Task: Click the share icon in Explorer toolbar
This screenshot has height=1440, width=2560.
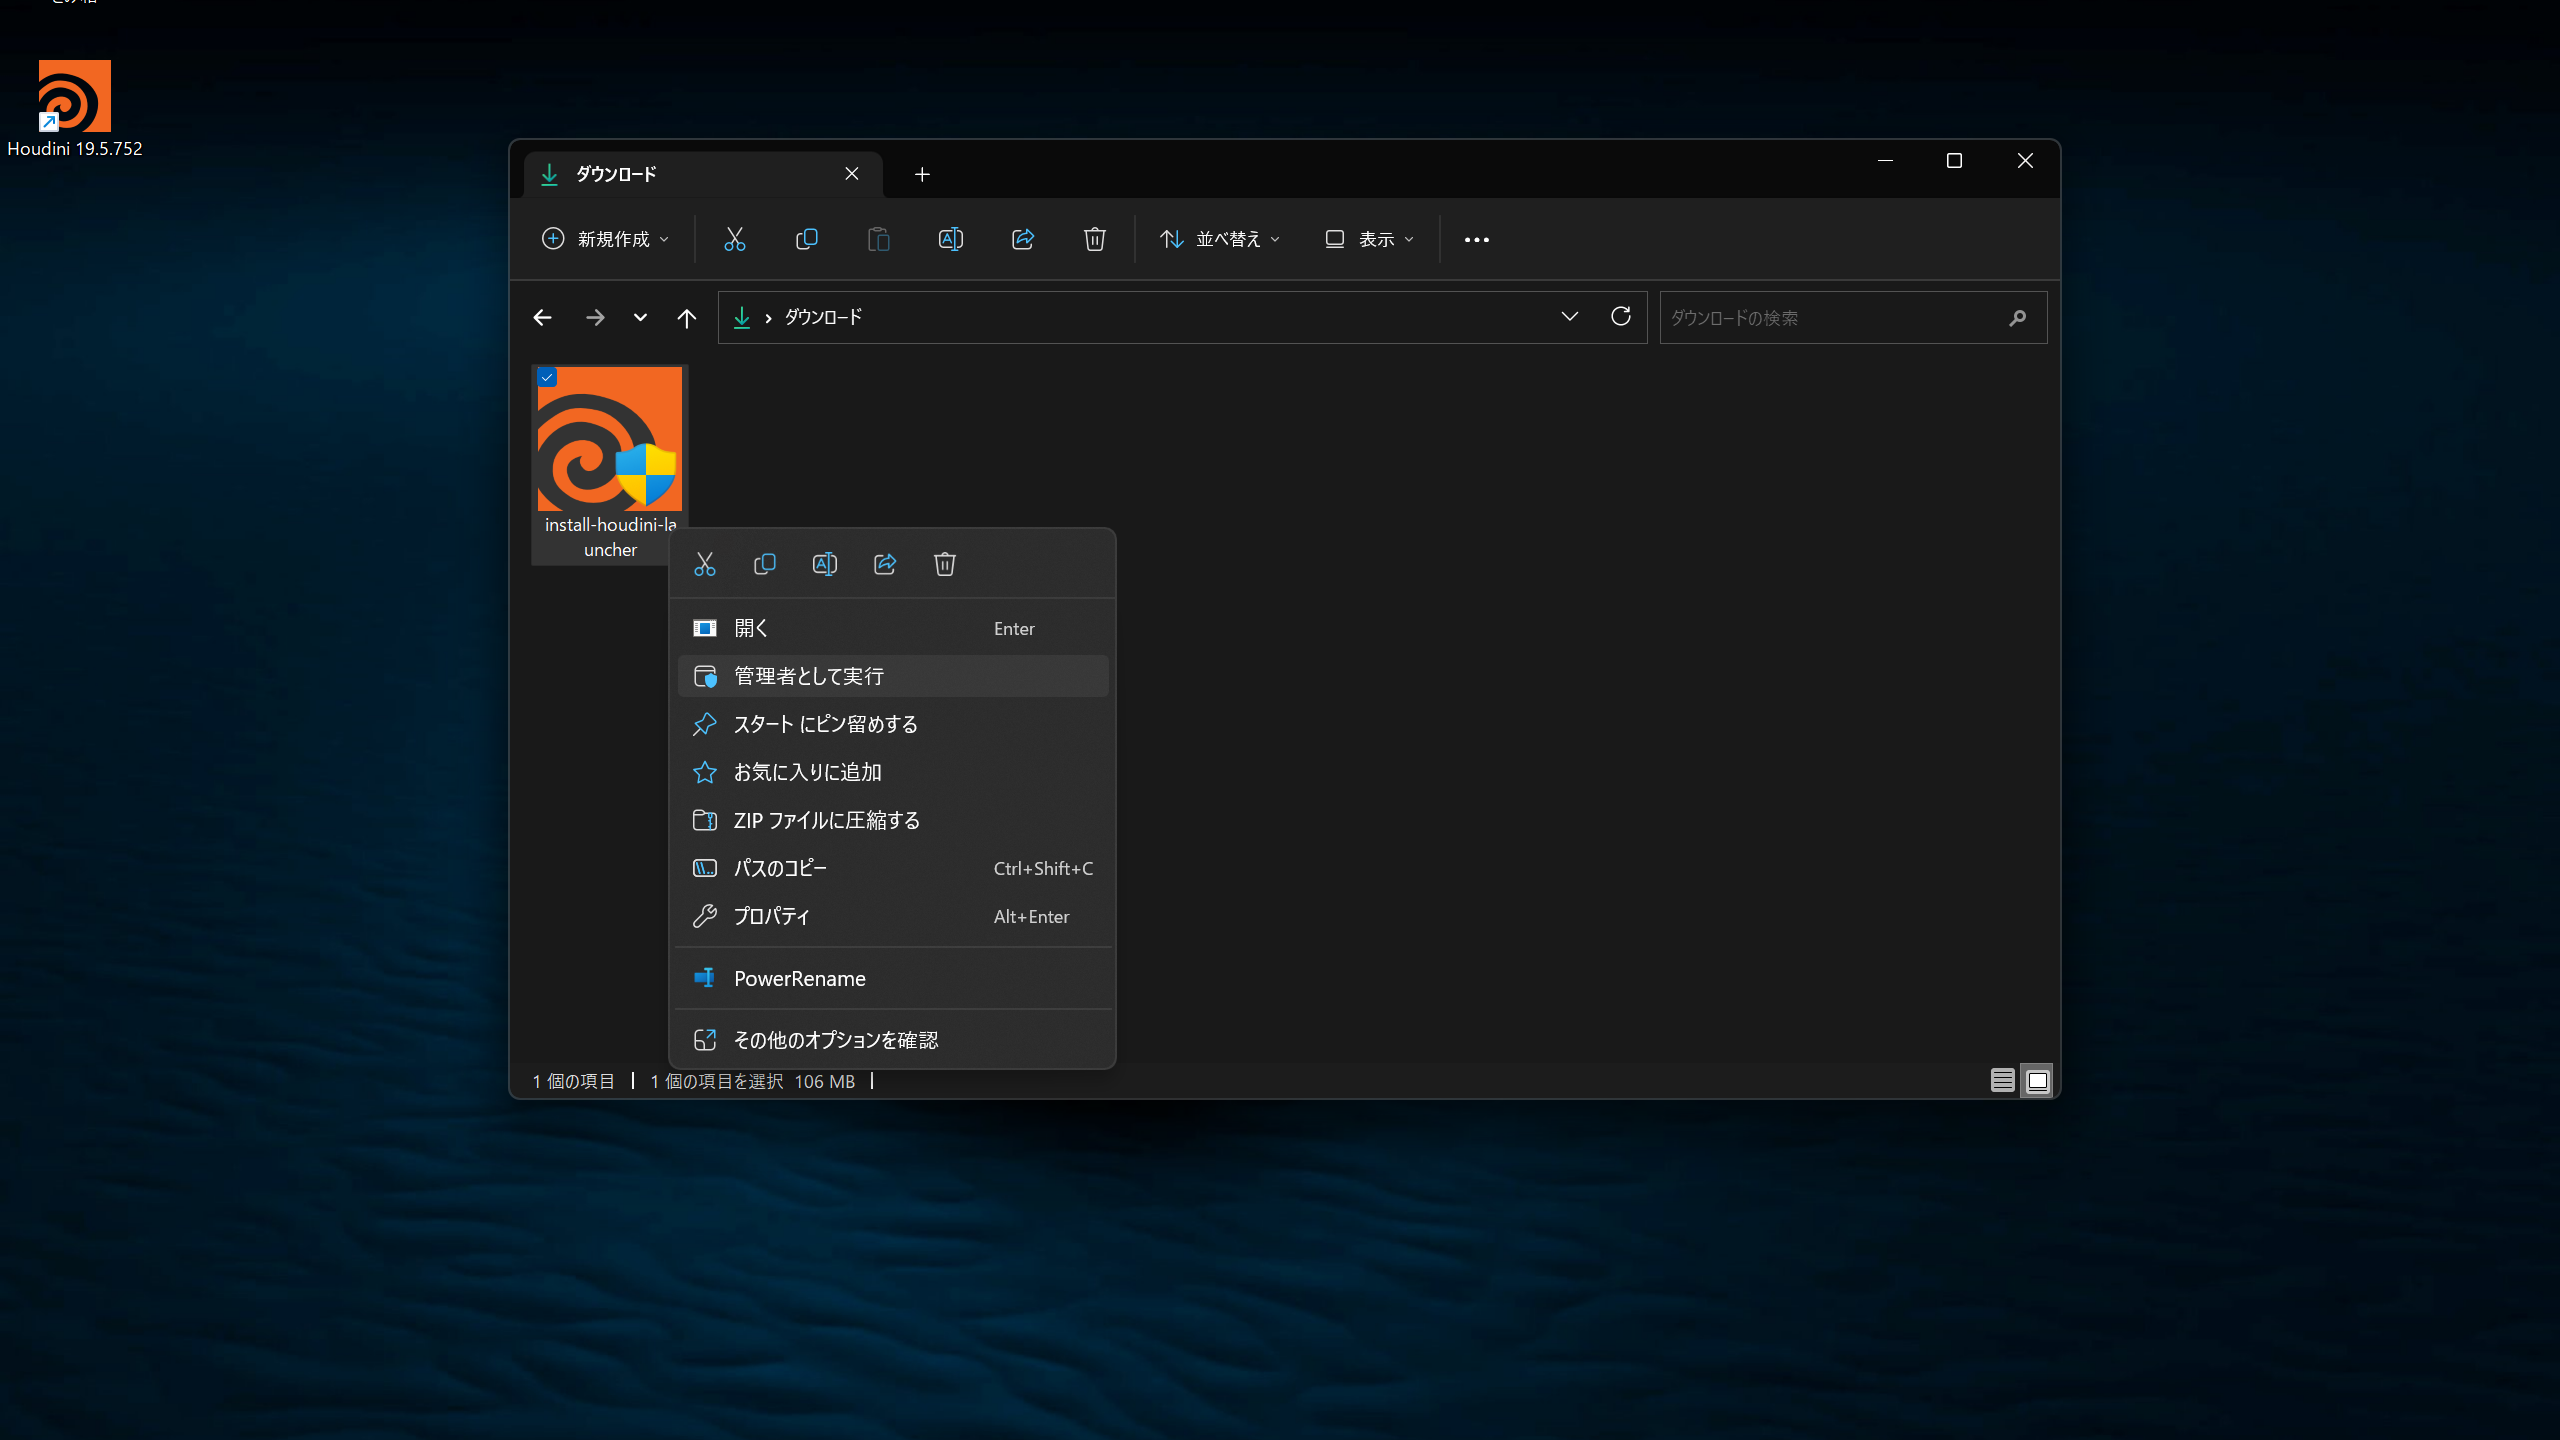Action: (x=1023, y=239)
